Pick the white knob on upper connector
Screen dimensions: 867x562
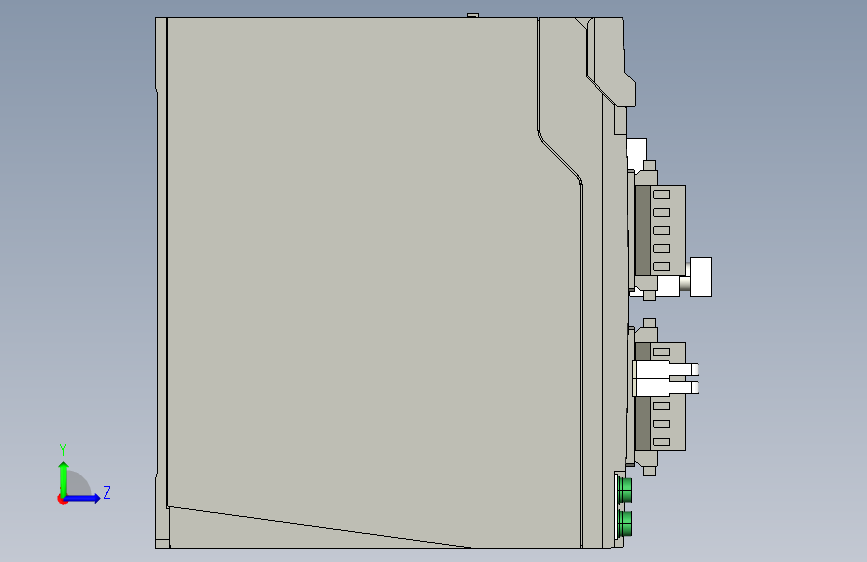[x=701, y=277]
